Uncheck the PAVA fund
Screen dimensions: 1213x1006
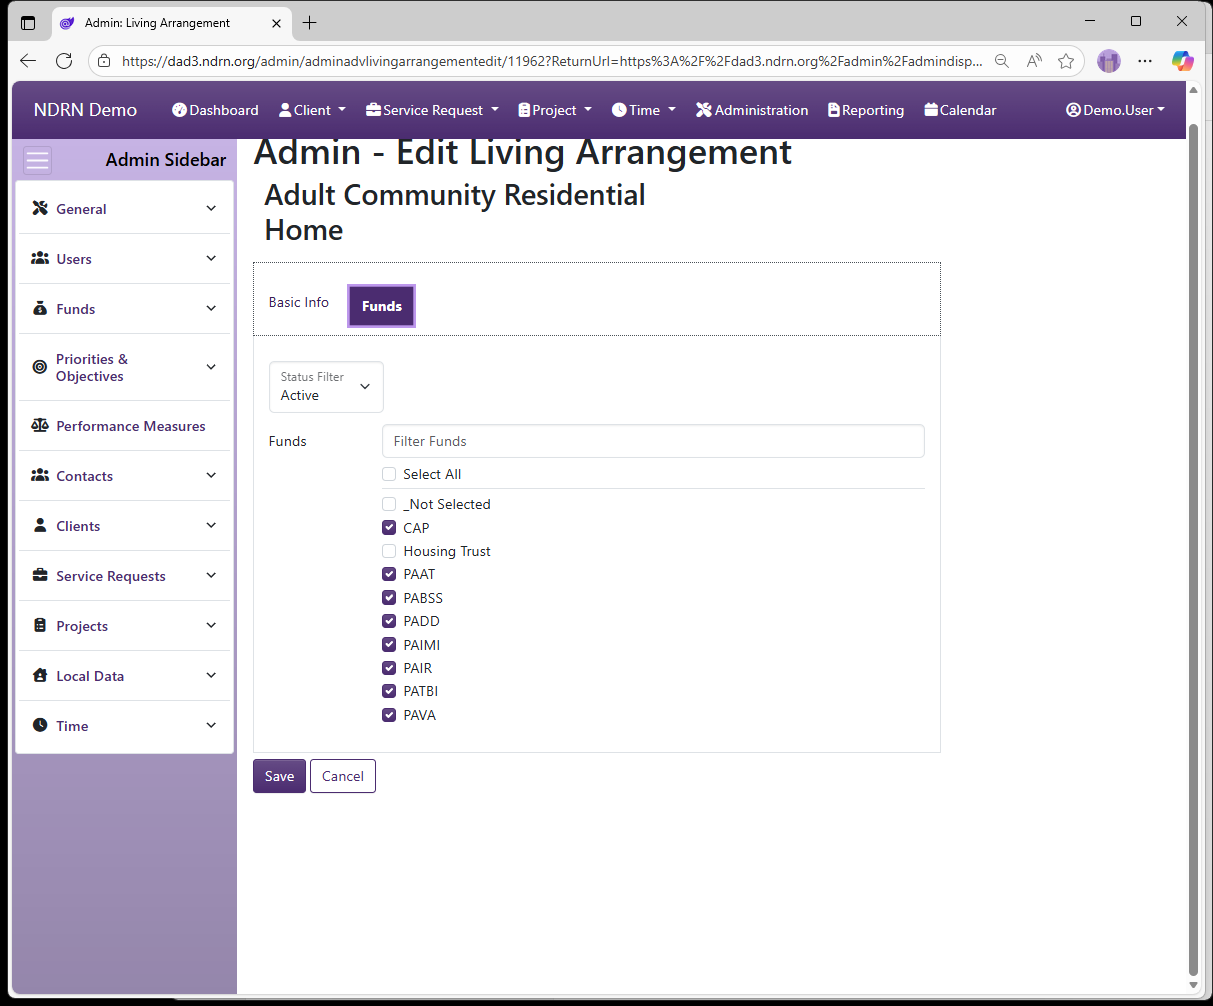389,715
